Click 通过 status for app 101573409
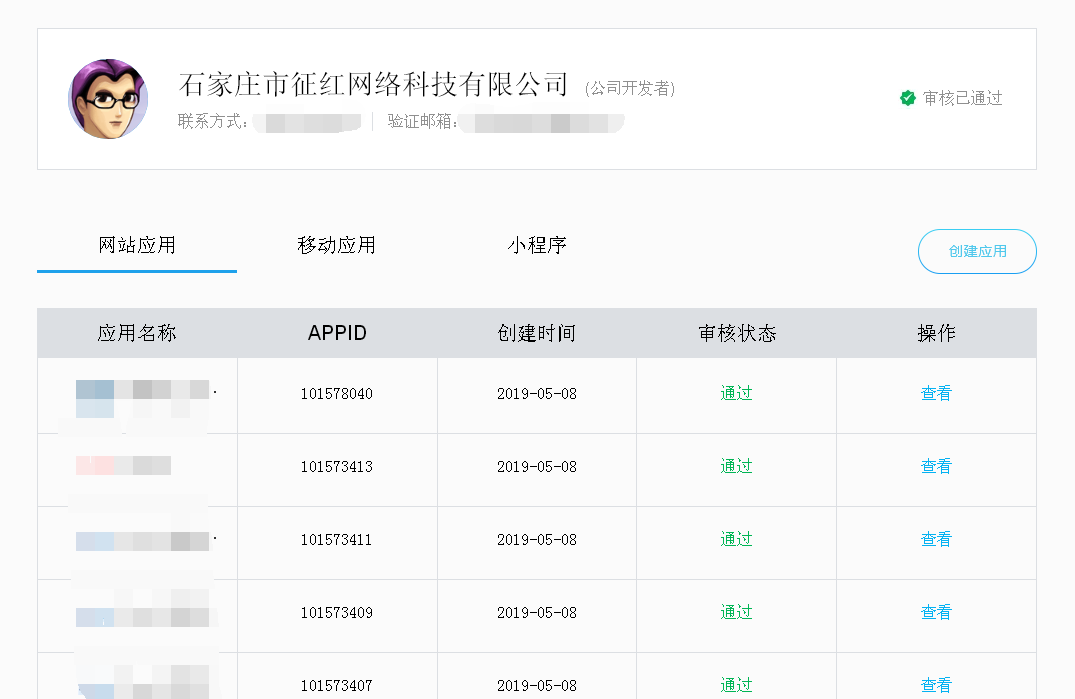This screenshot has height=699, width=1075. (x=736, y=612)
